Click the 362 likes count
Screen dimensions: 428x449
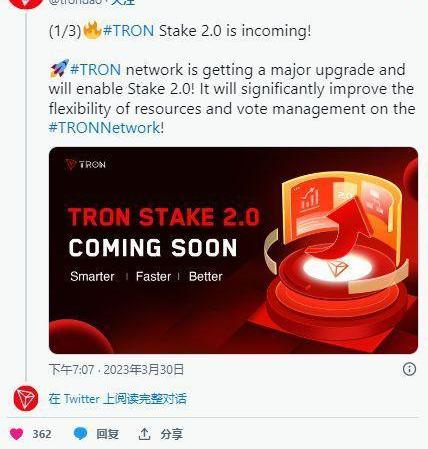point(42,434)
